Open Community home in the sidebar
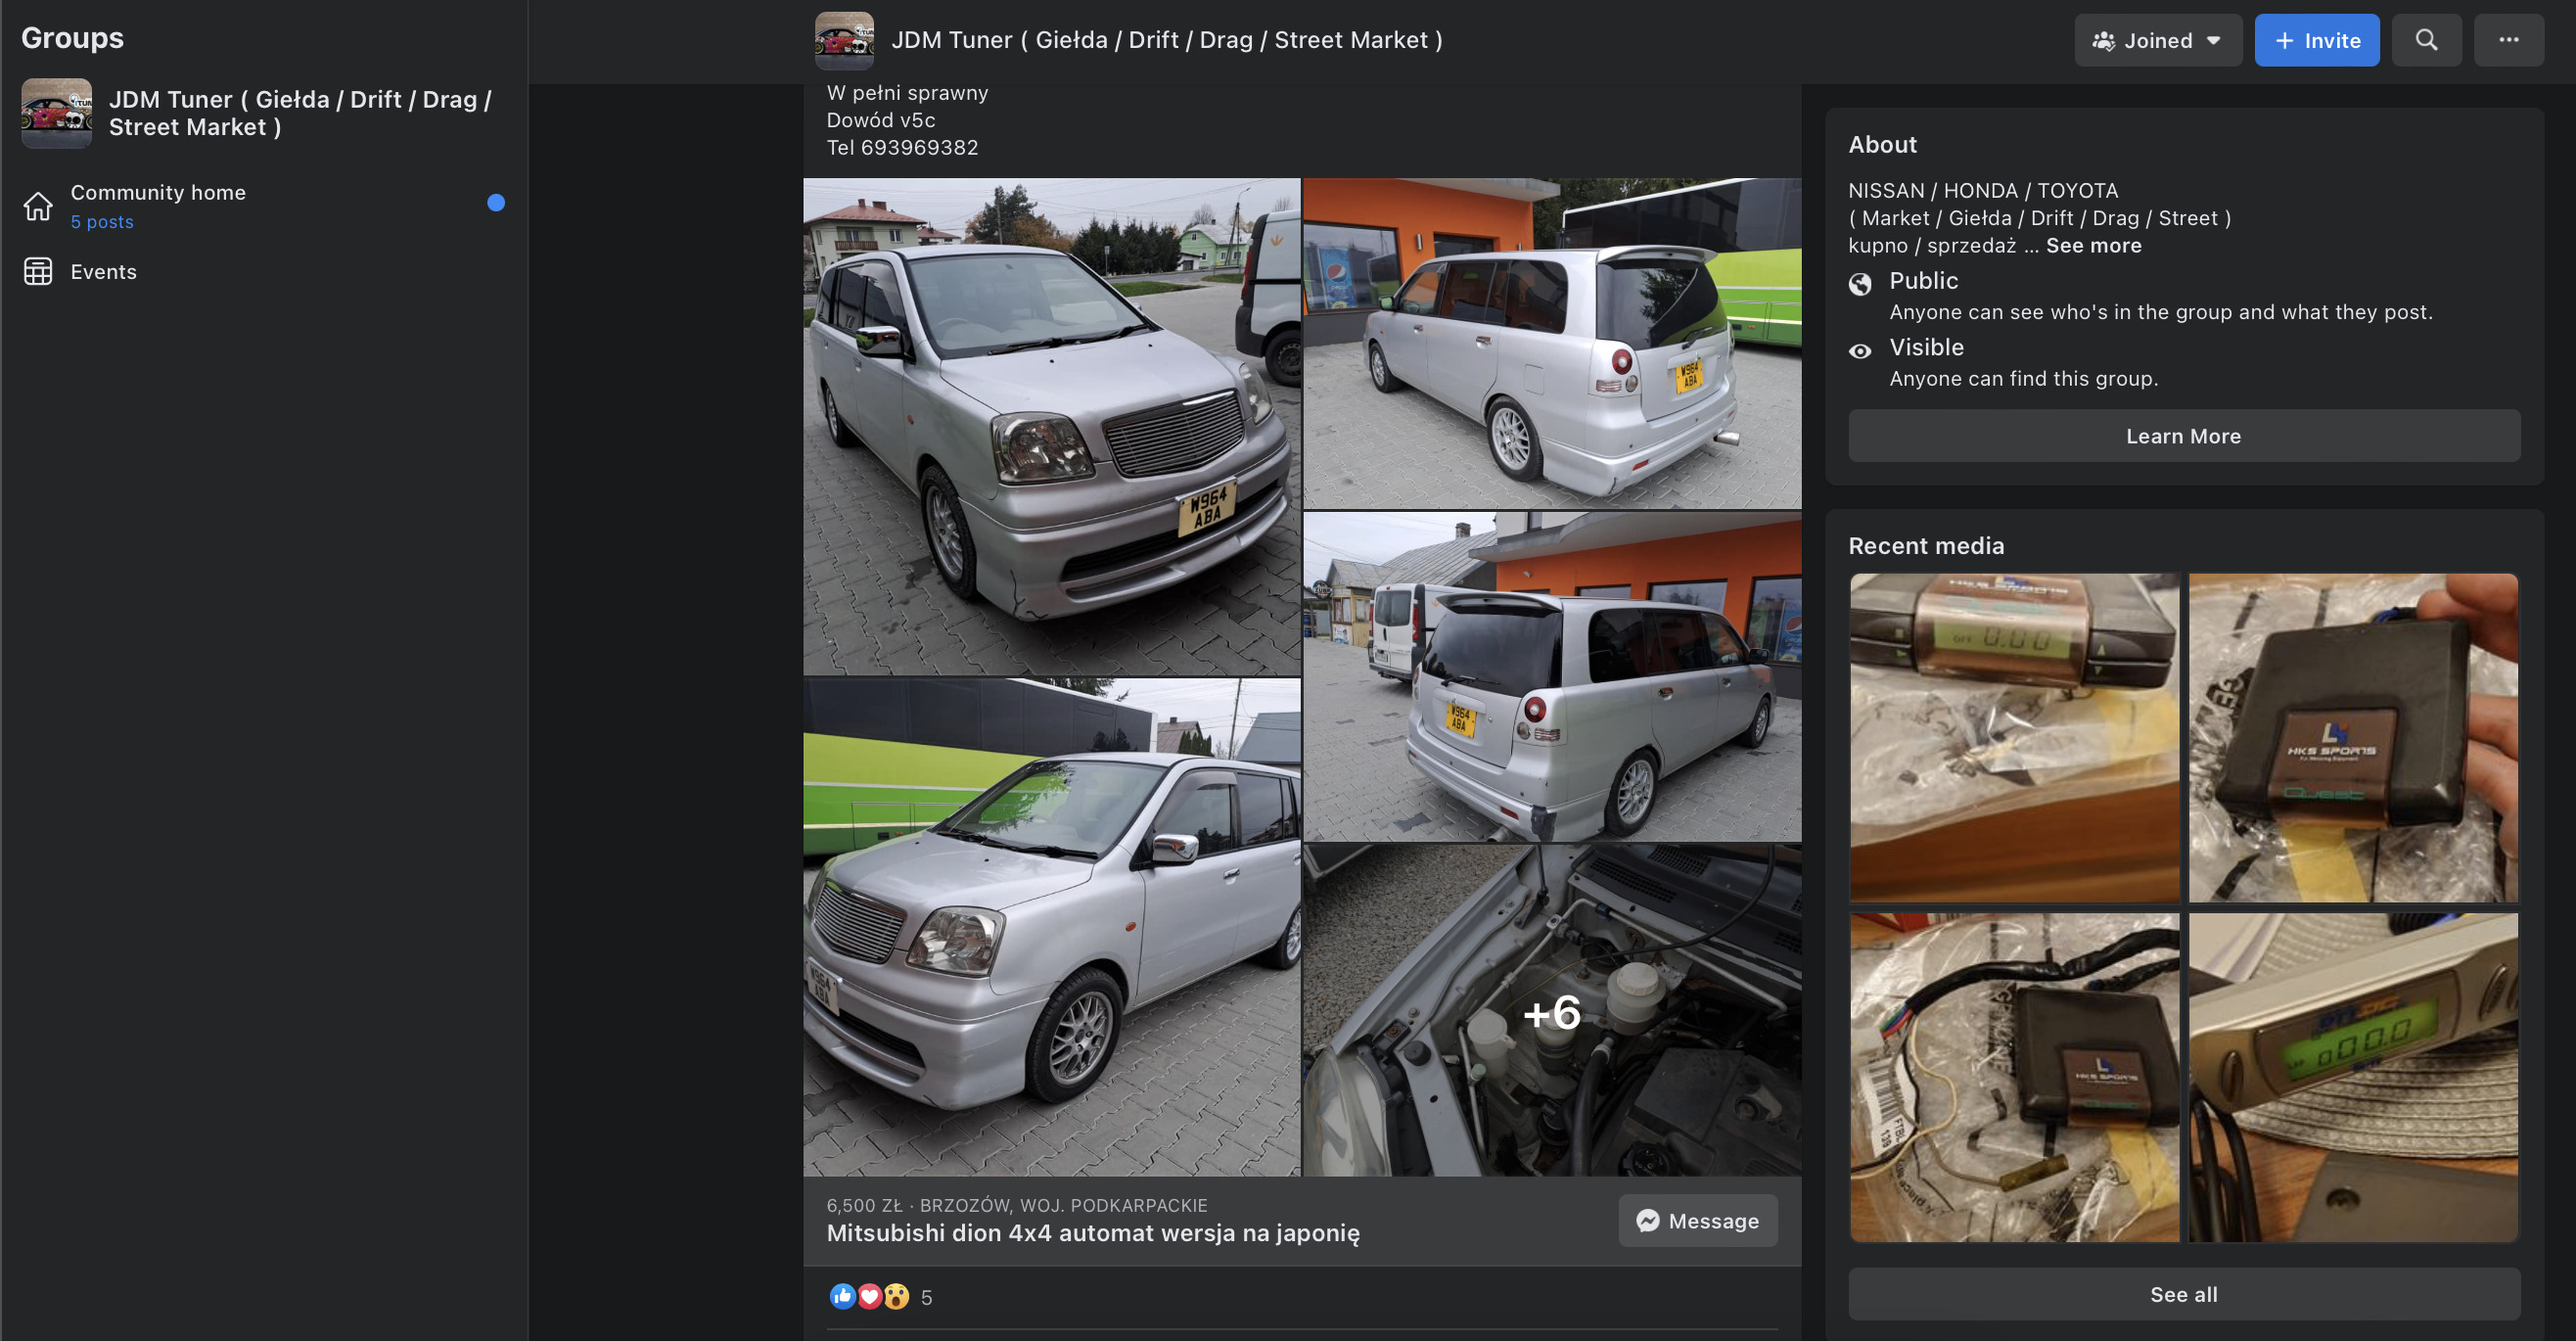 [263, 205]
